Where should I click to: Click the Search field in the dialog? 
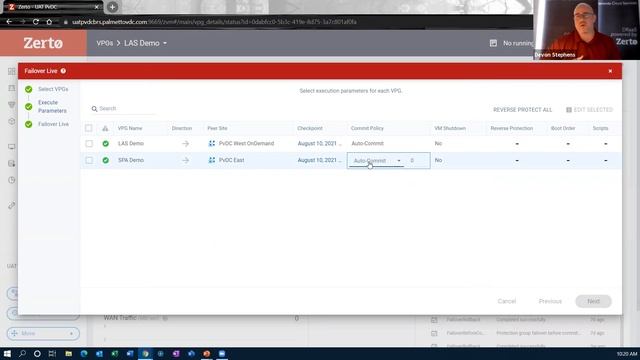pyautogui.click(x=122, y=109)
